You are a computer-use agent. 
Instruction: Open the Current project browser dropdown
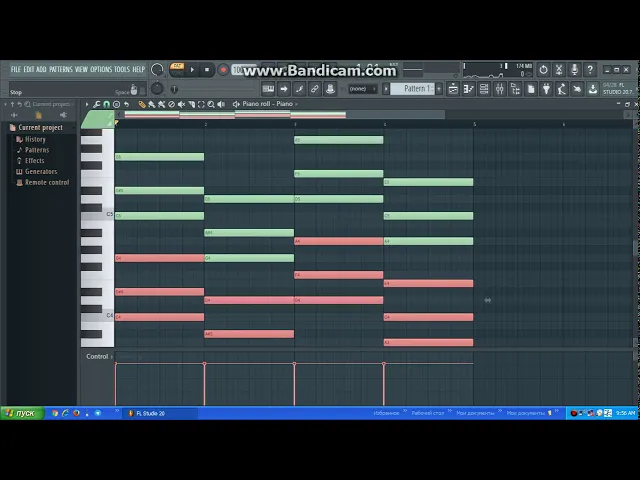point(52,104)
